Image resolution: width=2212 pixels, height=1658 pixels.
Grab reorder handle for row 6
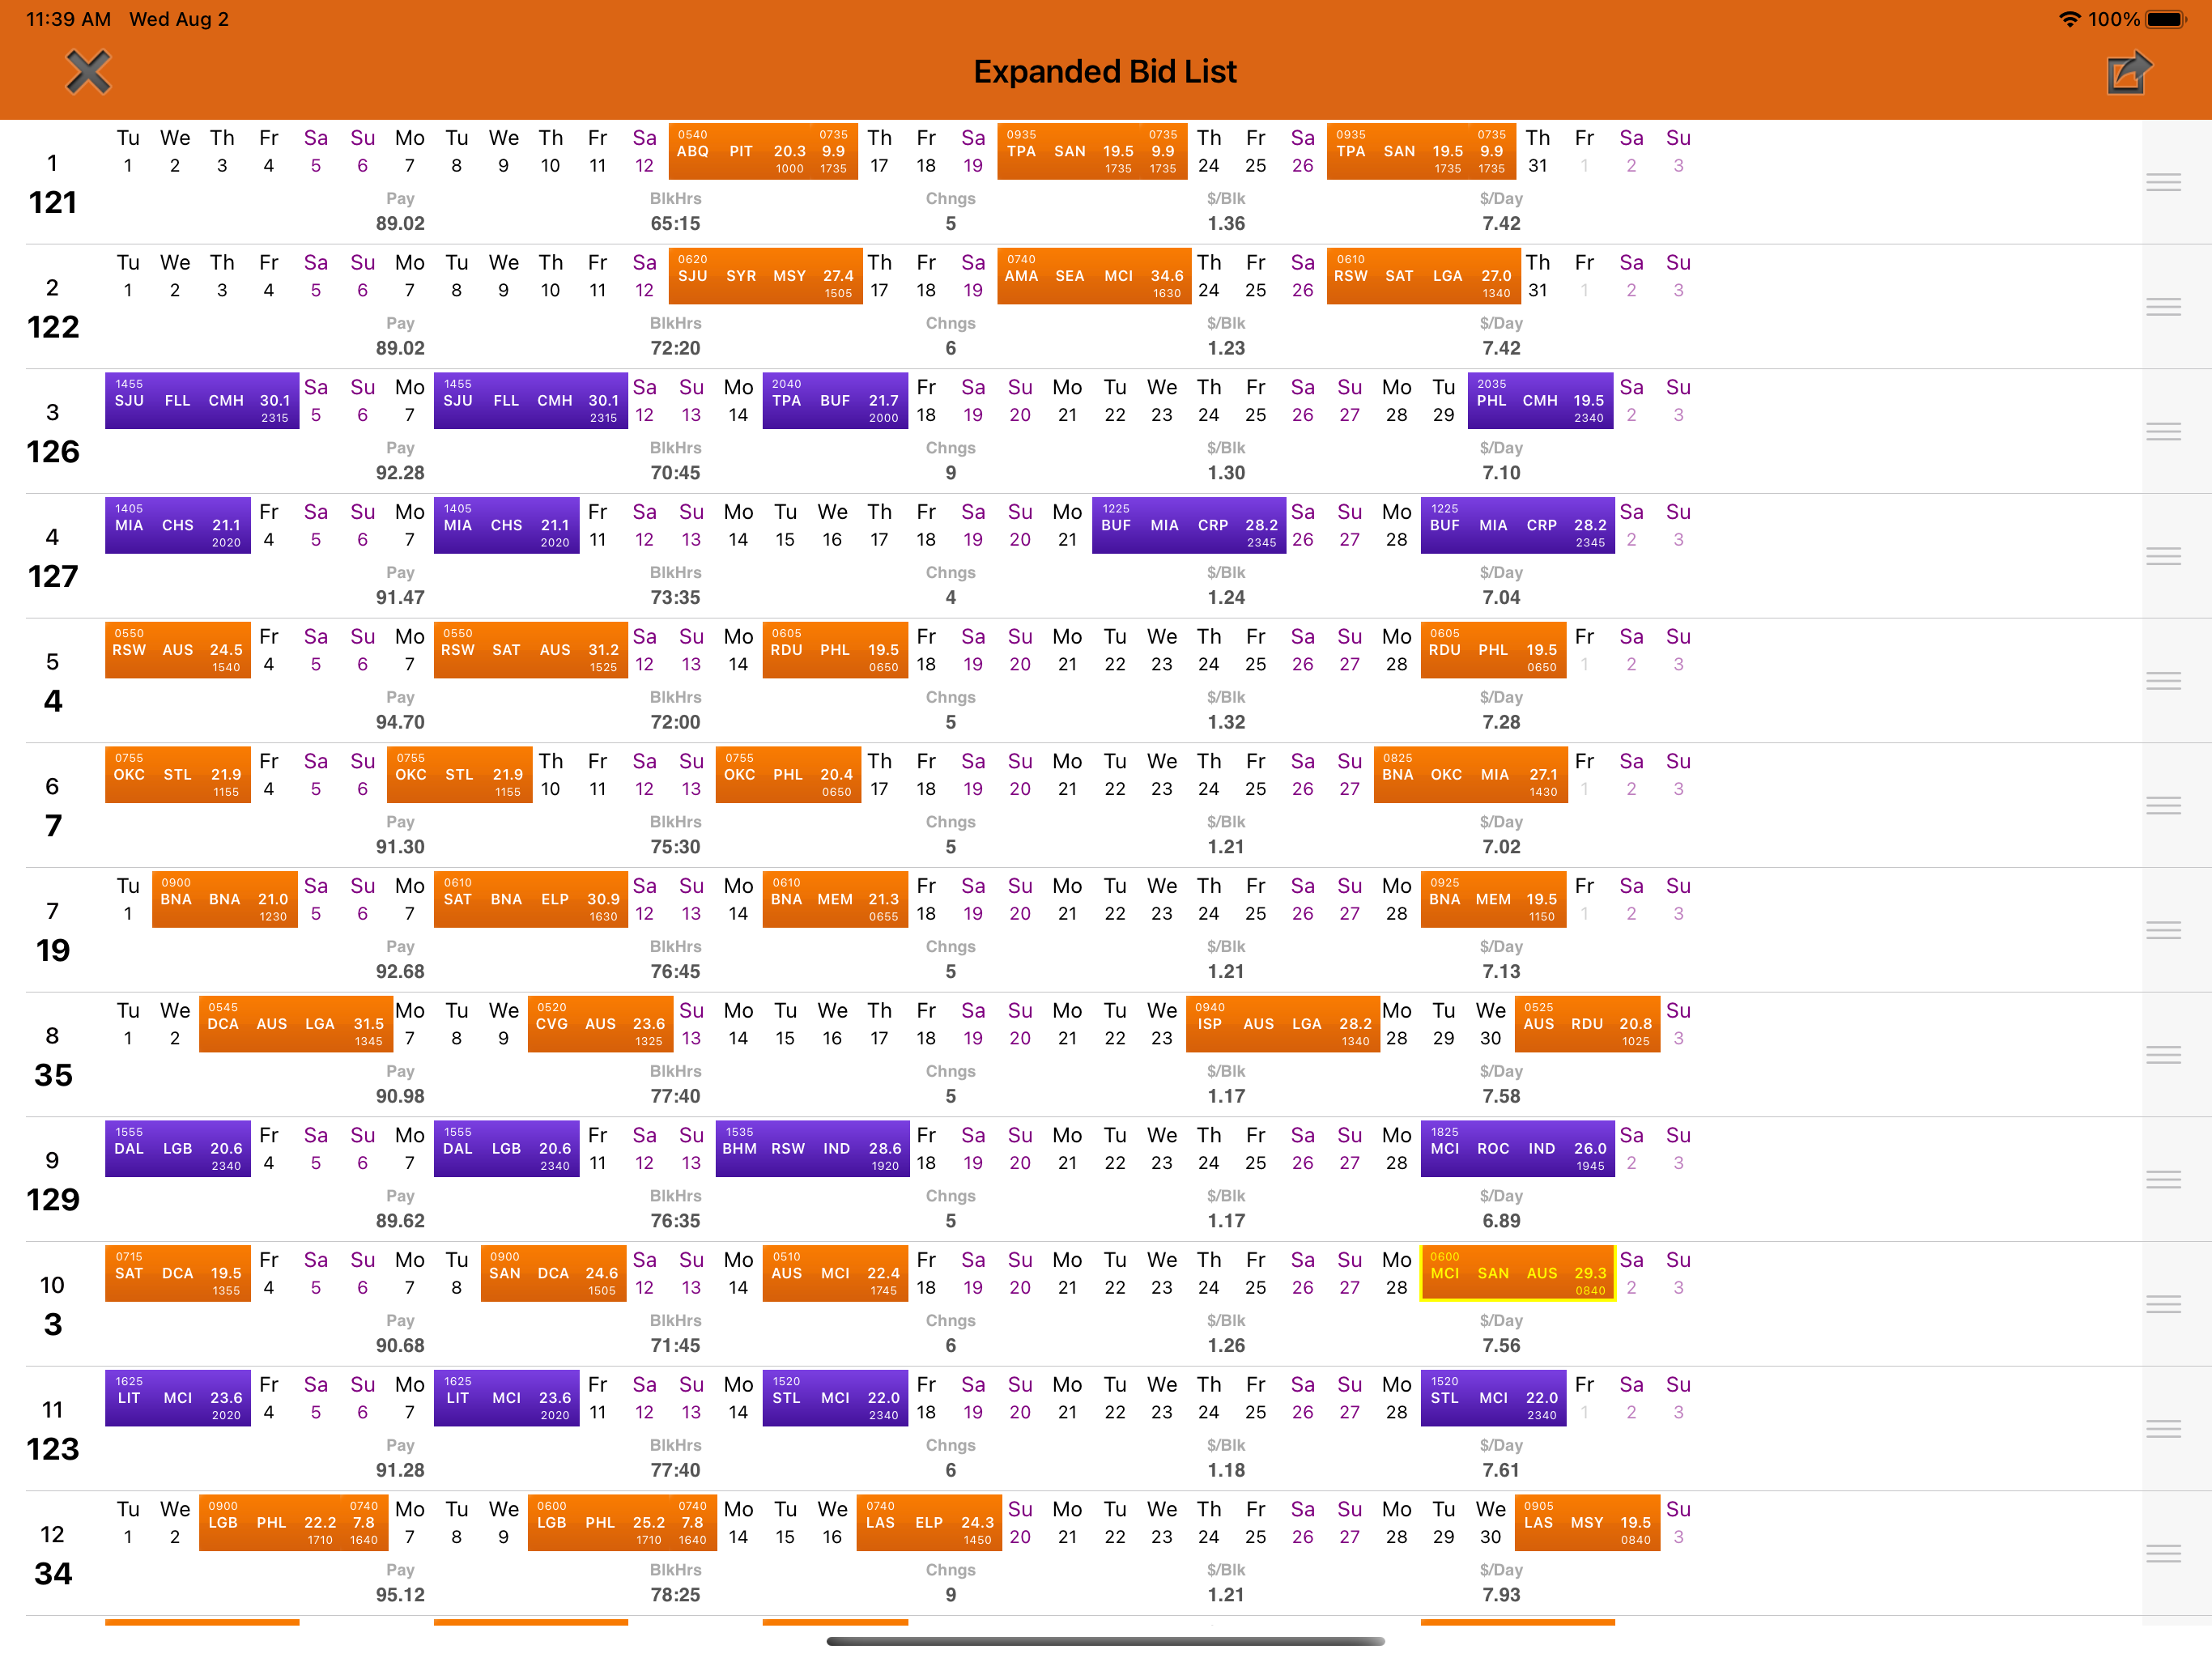(x=2163, y=805)
